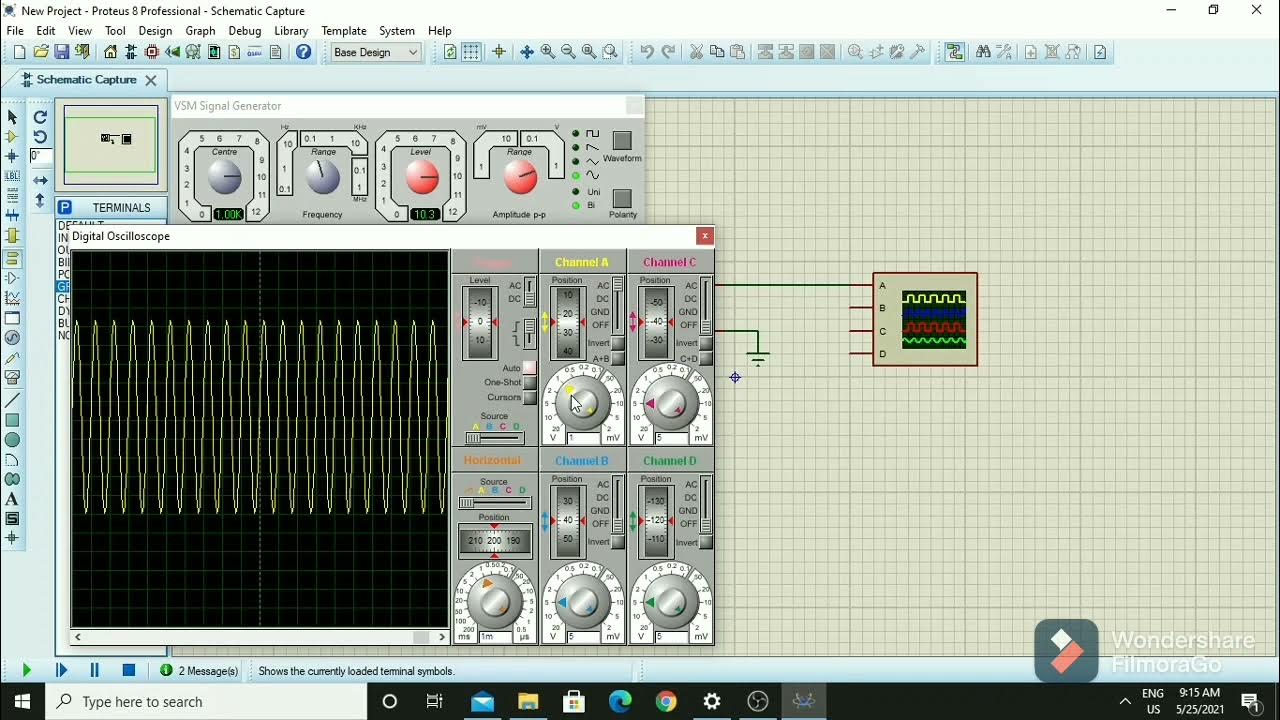Toggle Channel B Invert button
The width and height of the screenshot is (1280, 720).
point(618,542)
